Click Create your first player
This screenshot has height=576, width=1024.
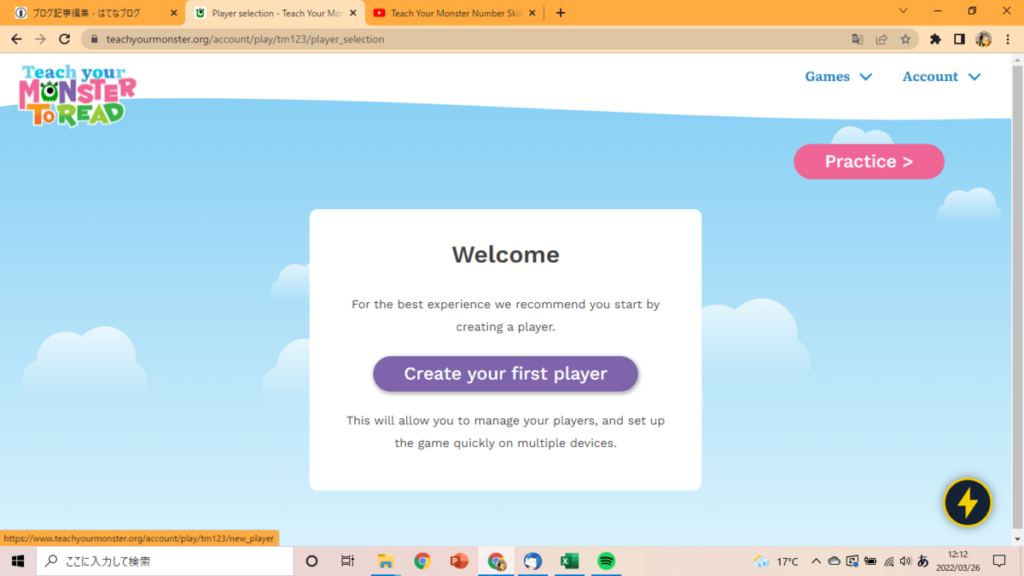pos(505,374)
